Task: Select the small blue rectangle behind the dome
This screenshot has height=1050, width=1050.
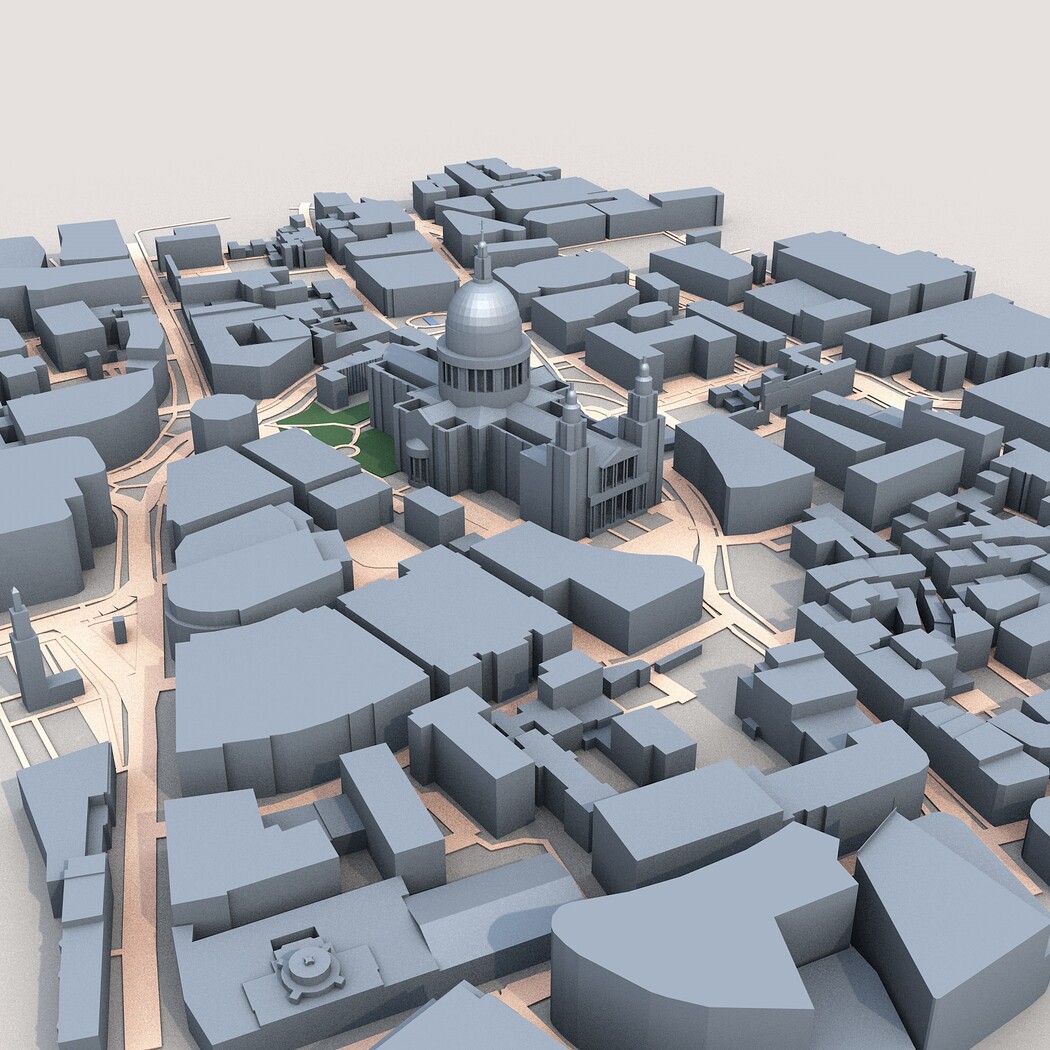Action: click(431, 322)
